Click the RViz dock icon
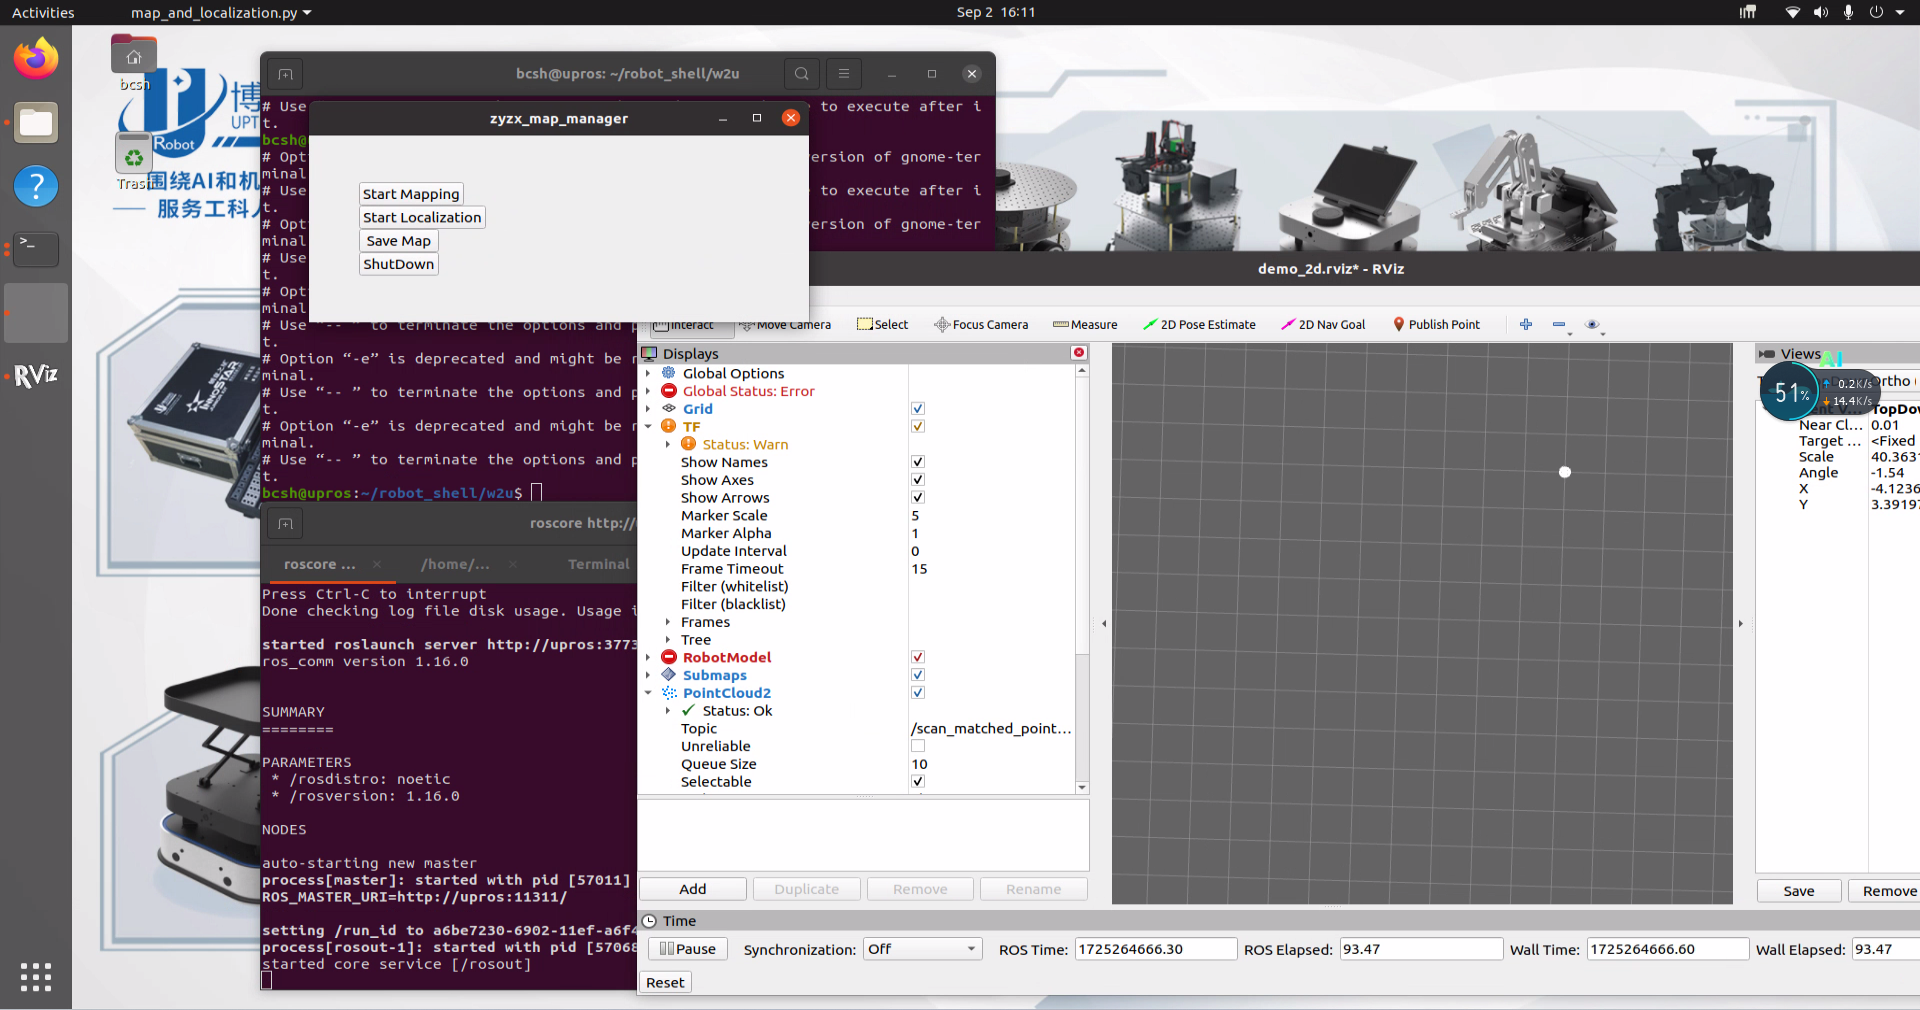Screen dimensions: 1920x1010 coord(36,376)
